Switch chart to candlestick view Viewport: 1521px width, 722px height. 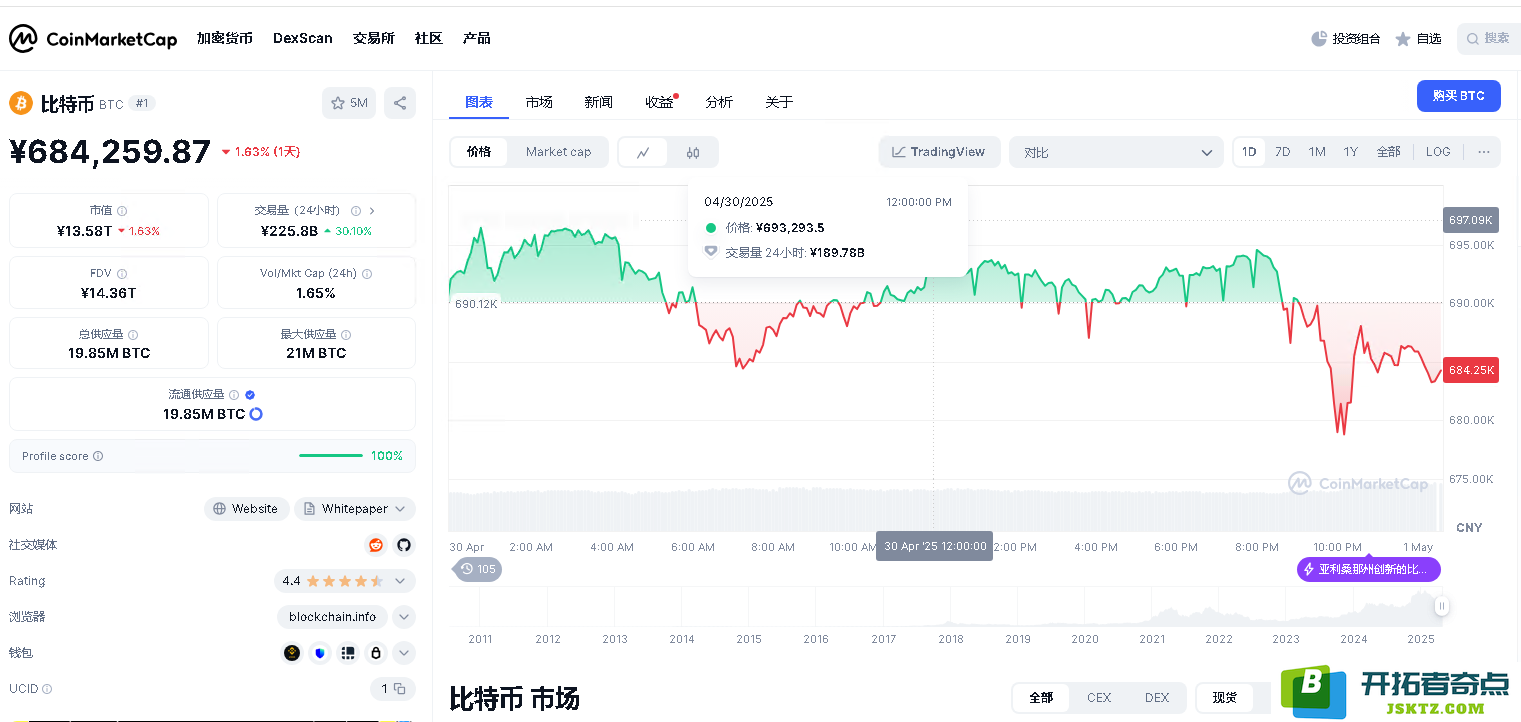point(693,152)
